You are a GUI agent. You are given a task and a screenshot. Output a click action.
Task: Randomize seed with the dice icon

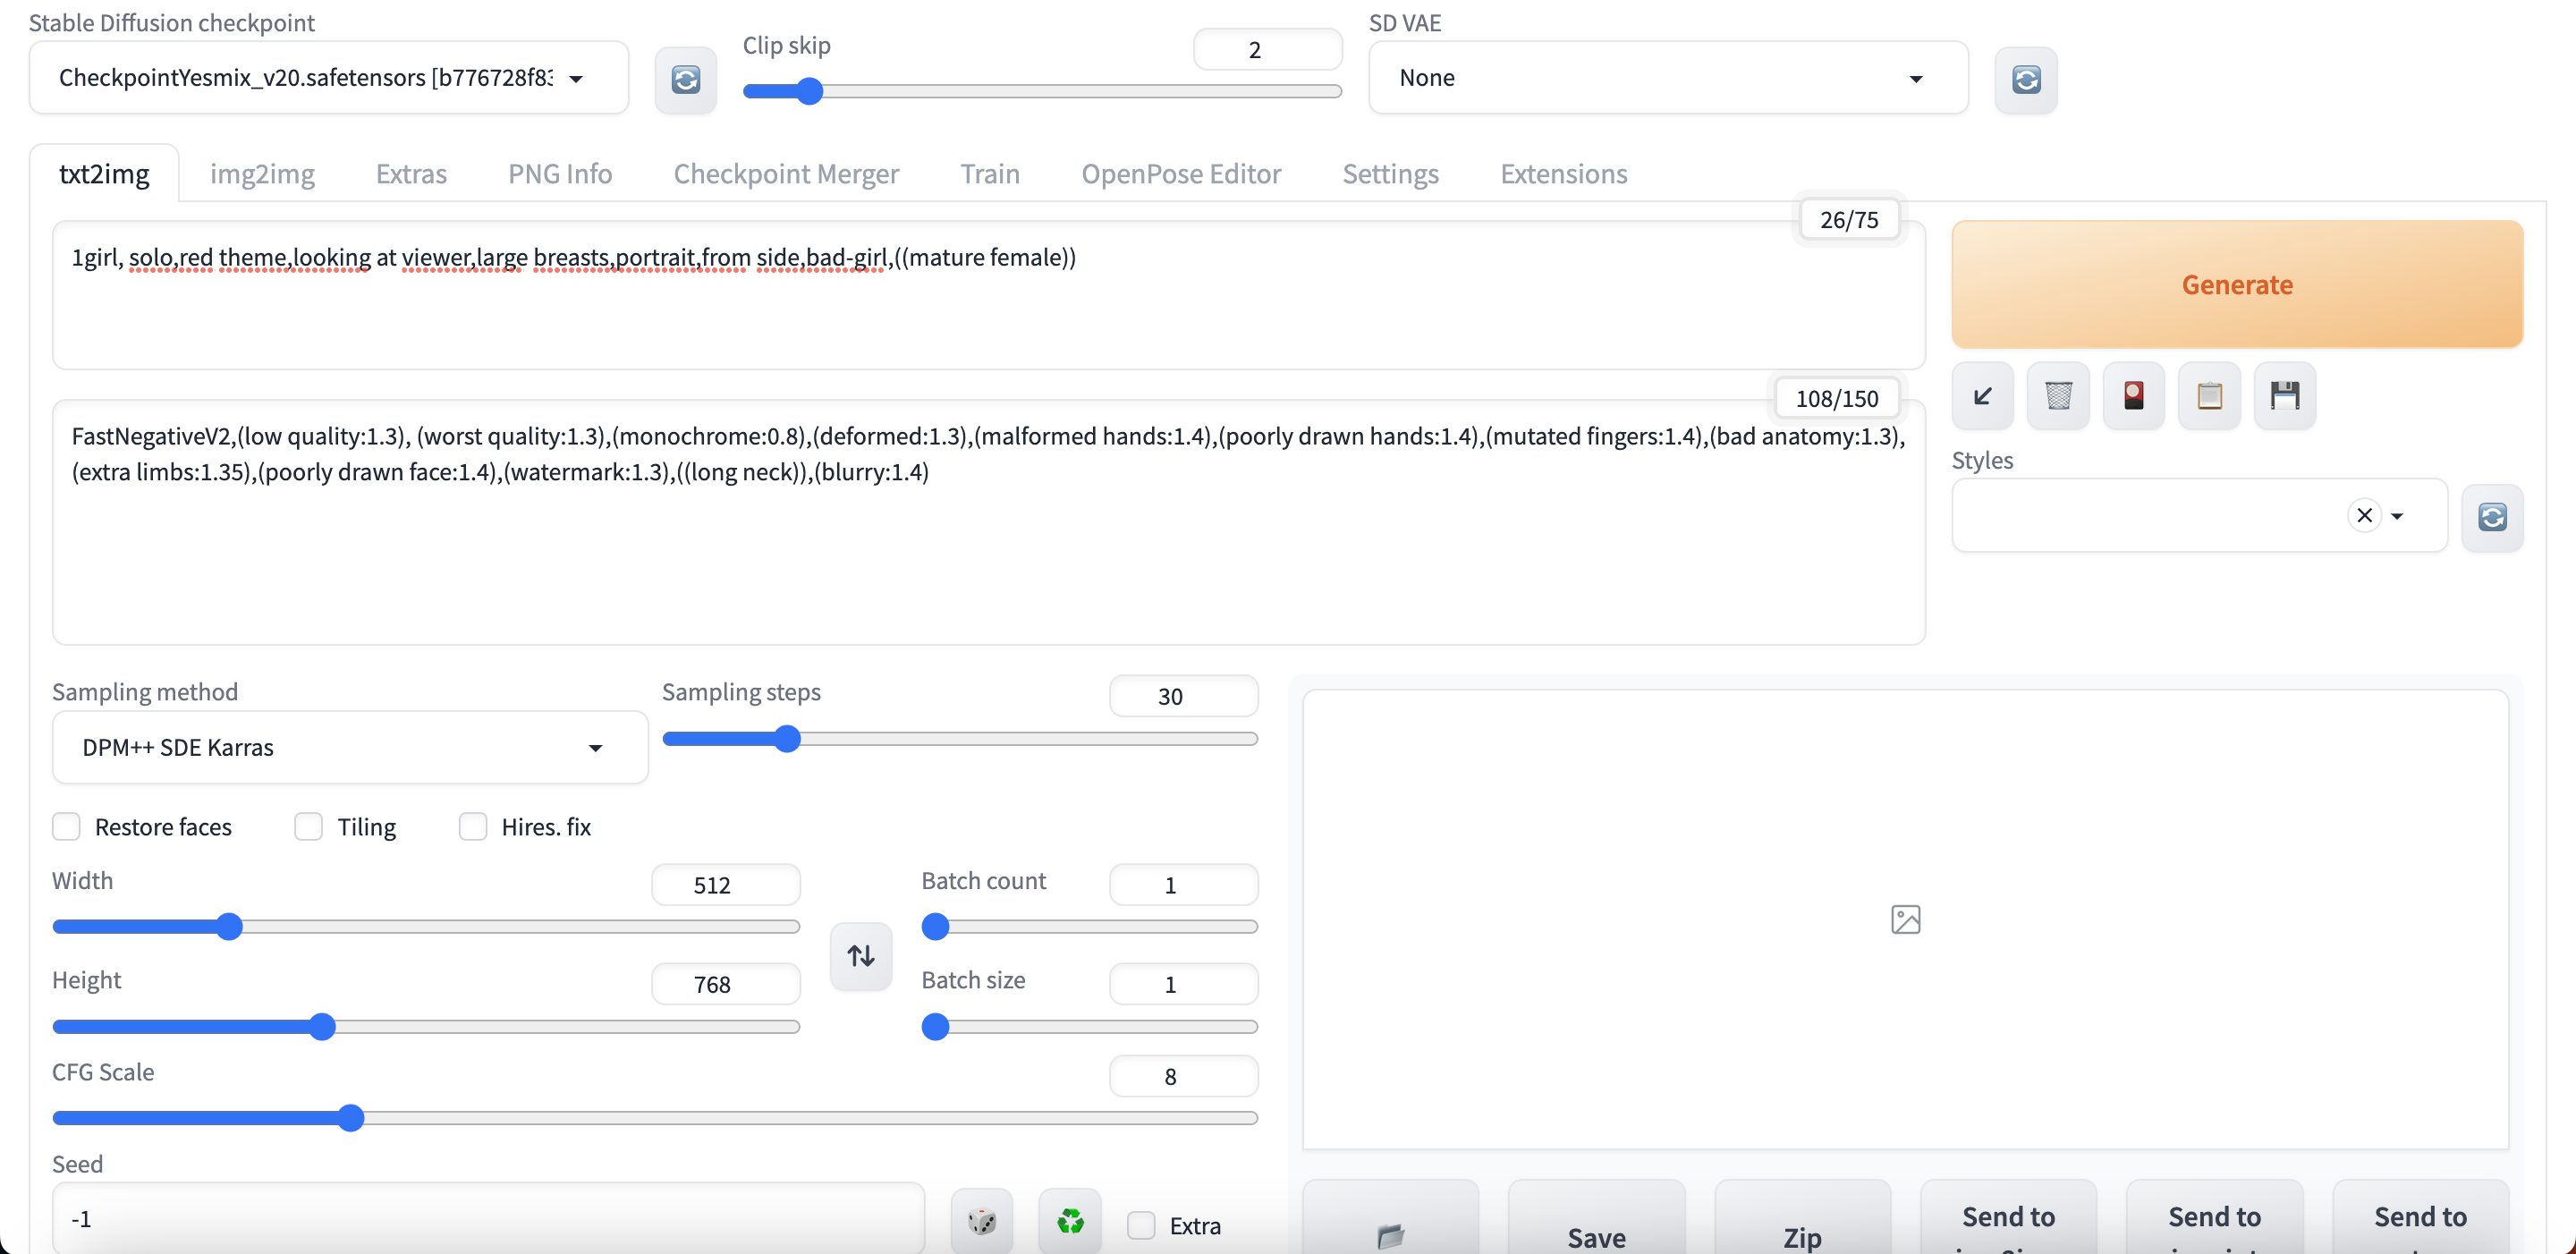pos(982,1221)
